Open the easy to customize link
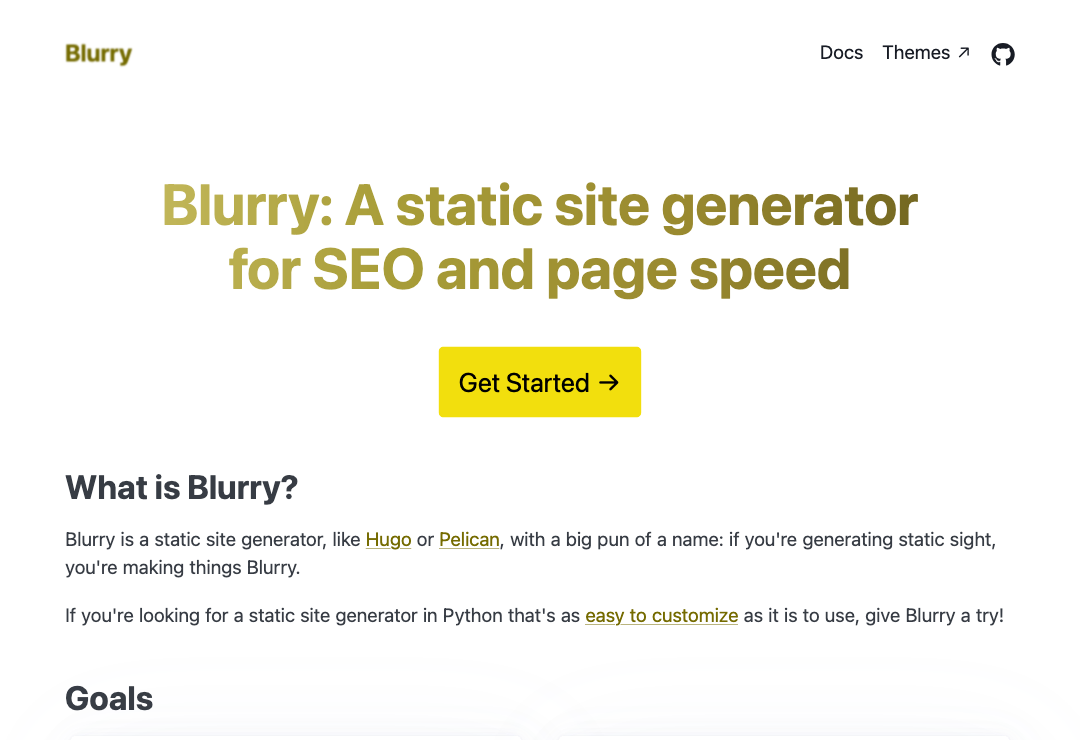Screen dimensions: 1080x740 coord(661,615)
